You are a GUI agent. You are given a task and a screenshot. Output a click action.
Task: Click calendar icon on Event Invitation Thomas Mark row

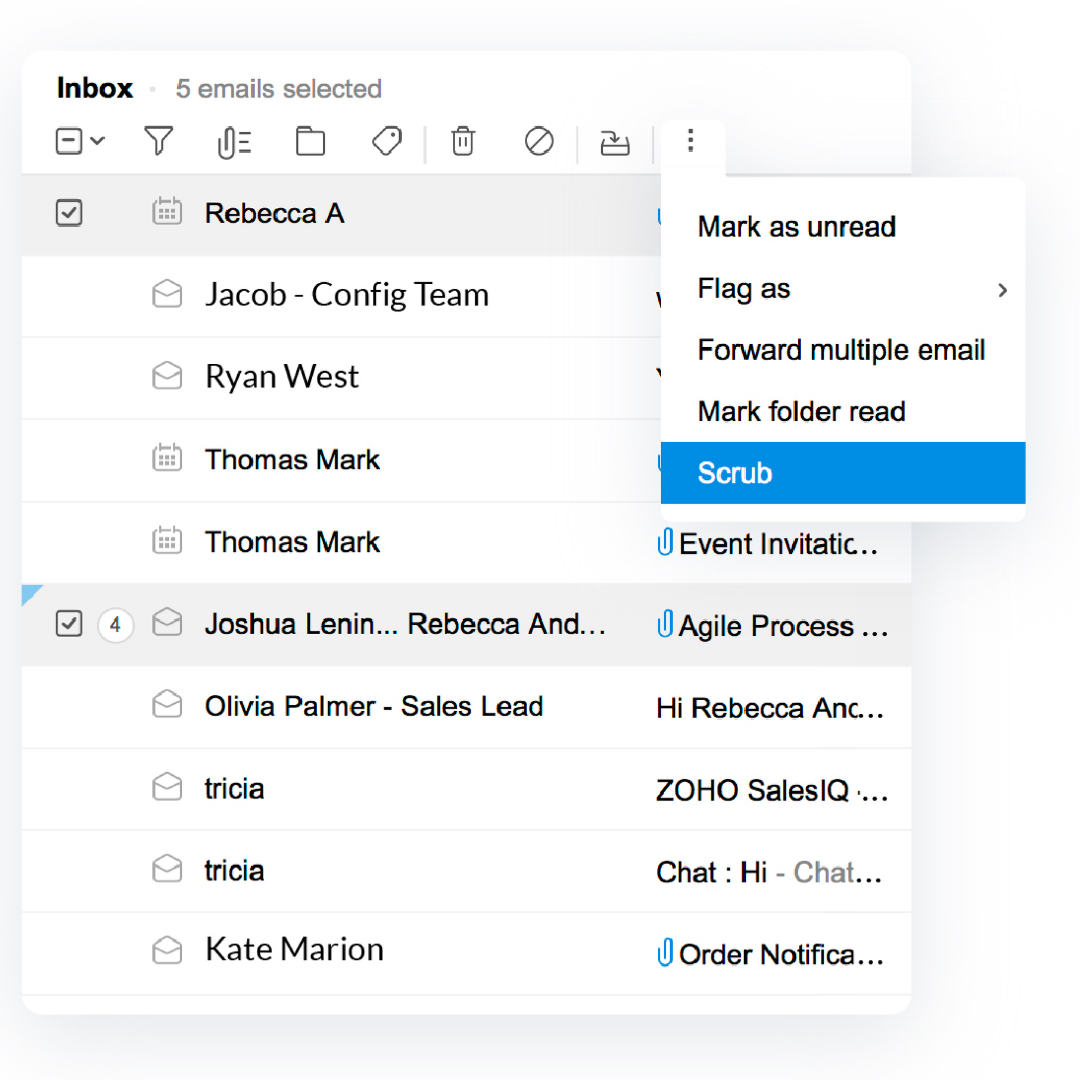coord(167,540)
